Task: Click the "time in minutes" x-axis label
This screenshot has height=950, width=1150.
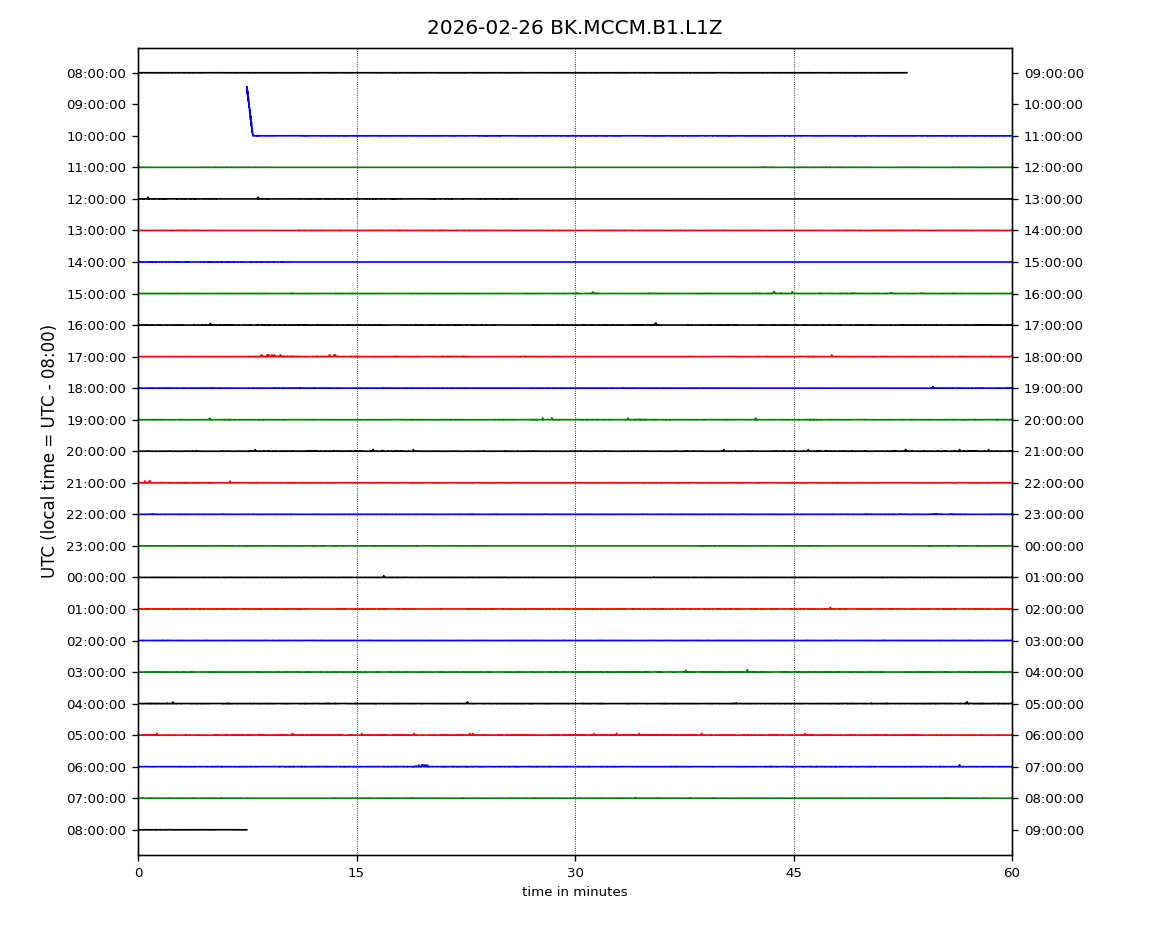Action: [574, 892]
